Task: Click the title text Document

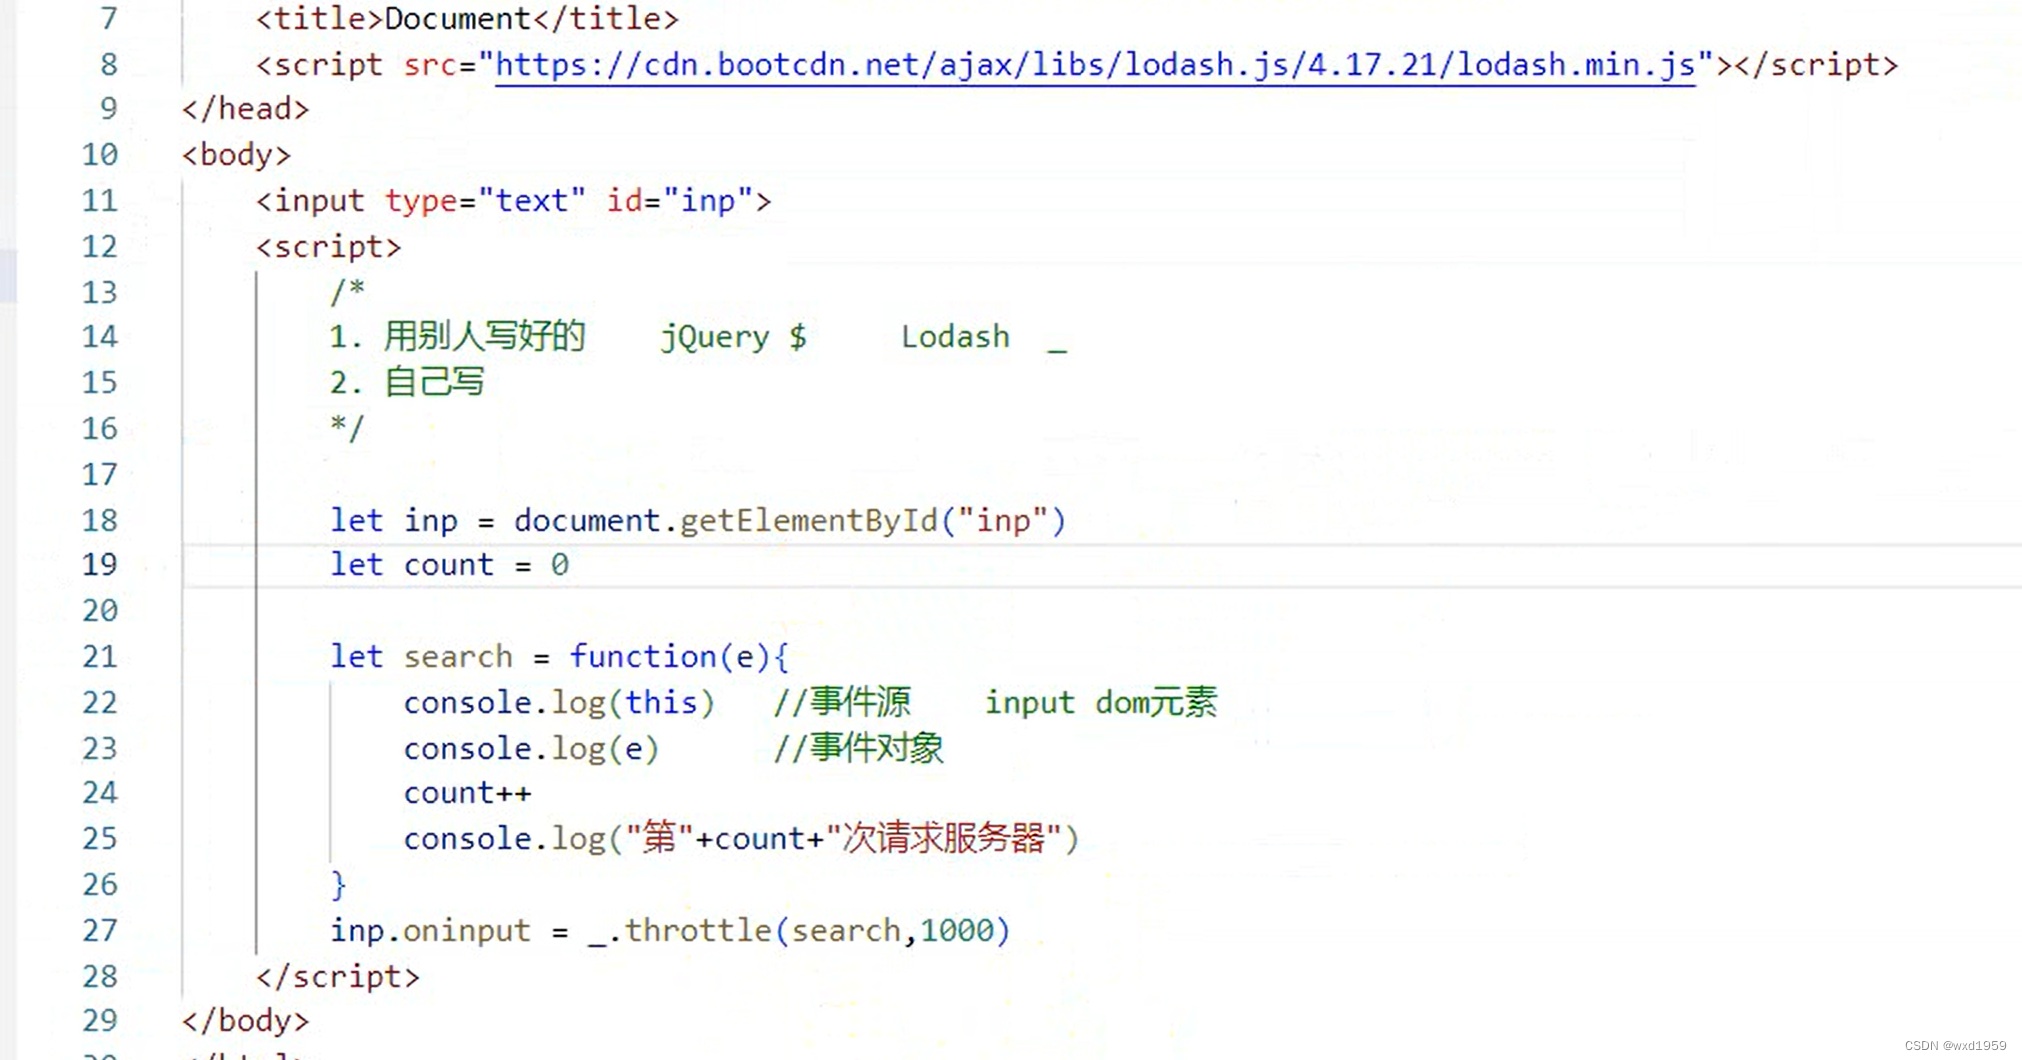Action: (458, 19)
